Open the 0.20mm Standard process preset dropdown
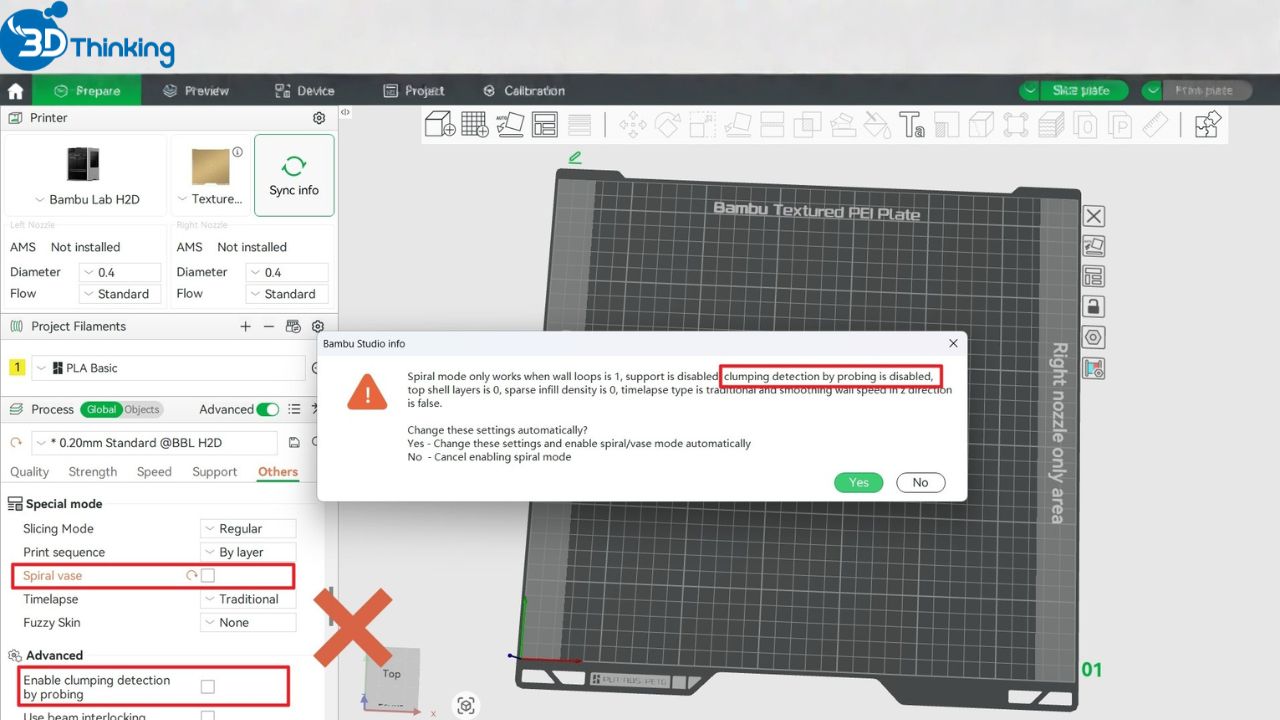Viewport: 1280px width, 720px height. [x=155, y=442]
